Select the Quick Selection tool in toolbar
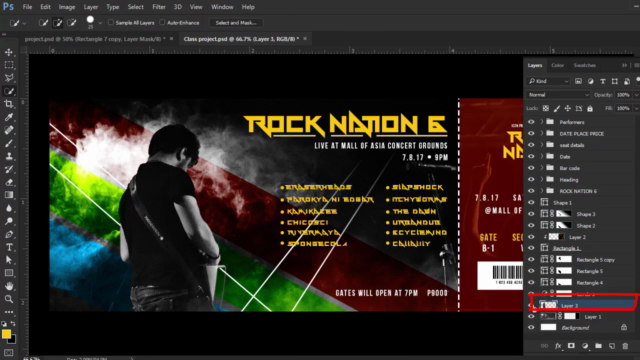640x360 pixels. pyautogui.click(x=9, y=91)
